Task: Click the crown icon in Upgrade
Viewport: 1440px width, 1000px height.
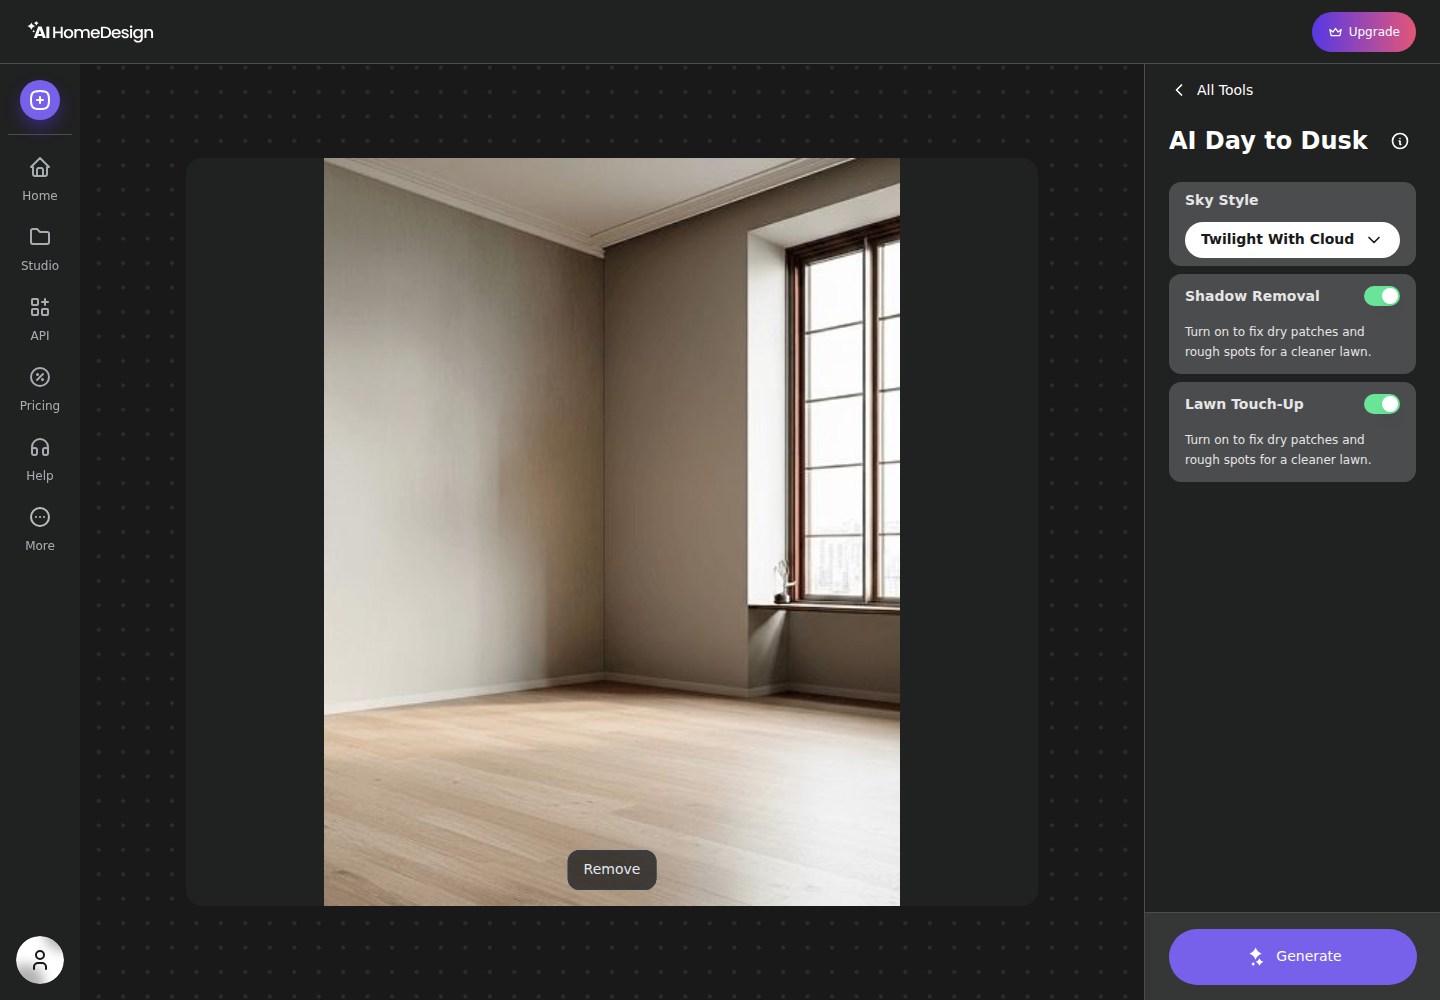Action: coord(1335,32)
